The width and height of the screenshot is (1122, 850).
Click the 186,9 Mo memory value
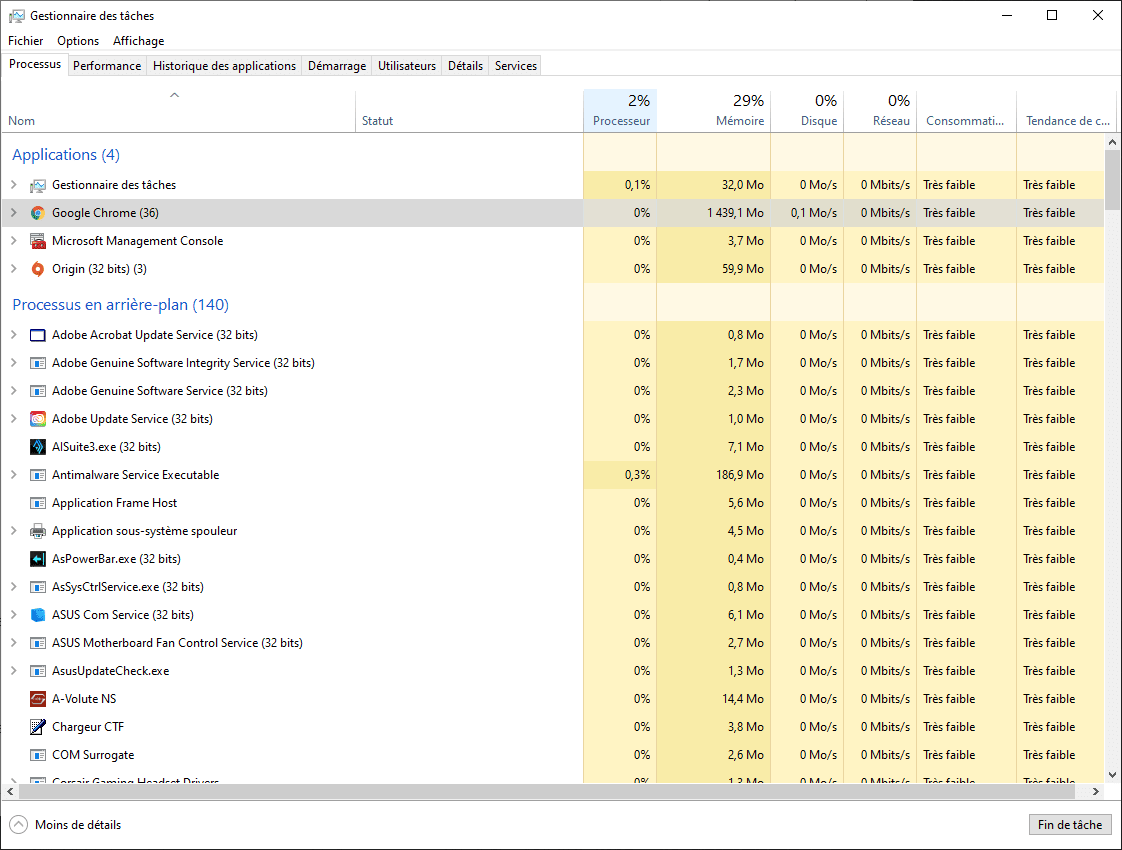[740, 474]
